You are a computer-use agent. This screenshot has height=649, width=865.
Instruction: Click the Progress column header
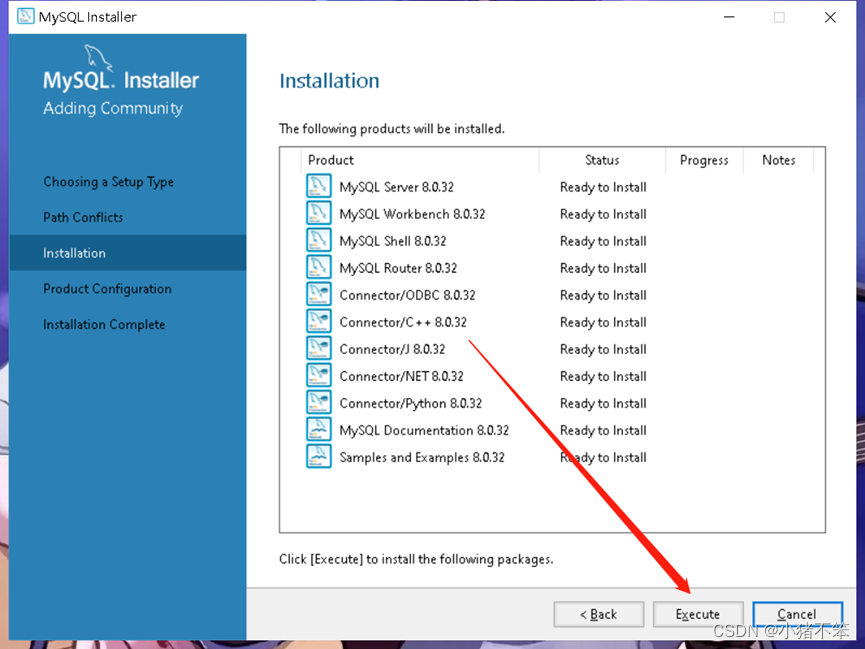point(704,160)
